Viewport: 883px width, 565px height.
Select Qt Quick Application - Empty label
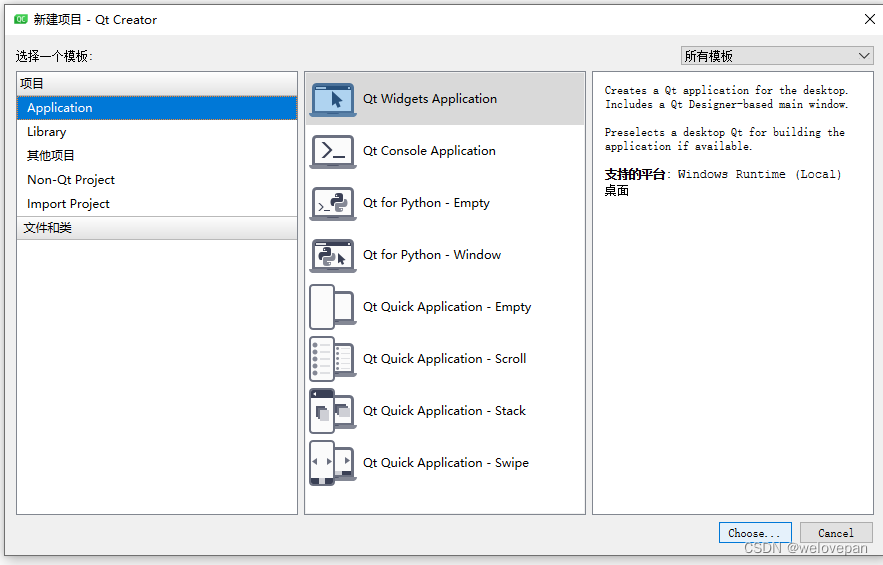pos(447,307)
